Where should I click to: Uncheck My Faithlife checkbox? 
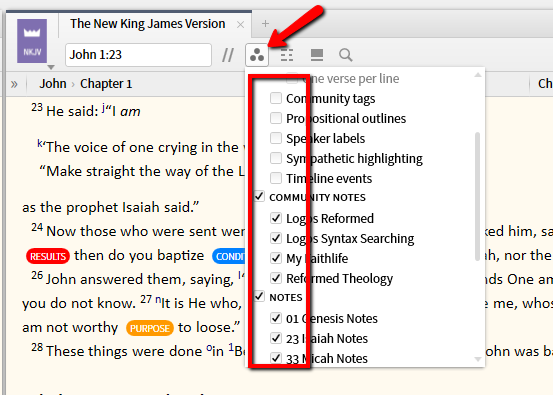click(276, 258)
